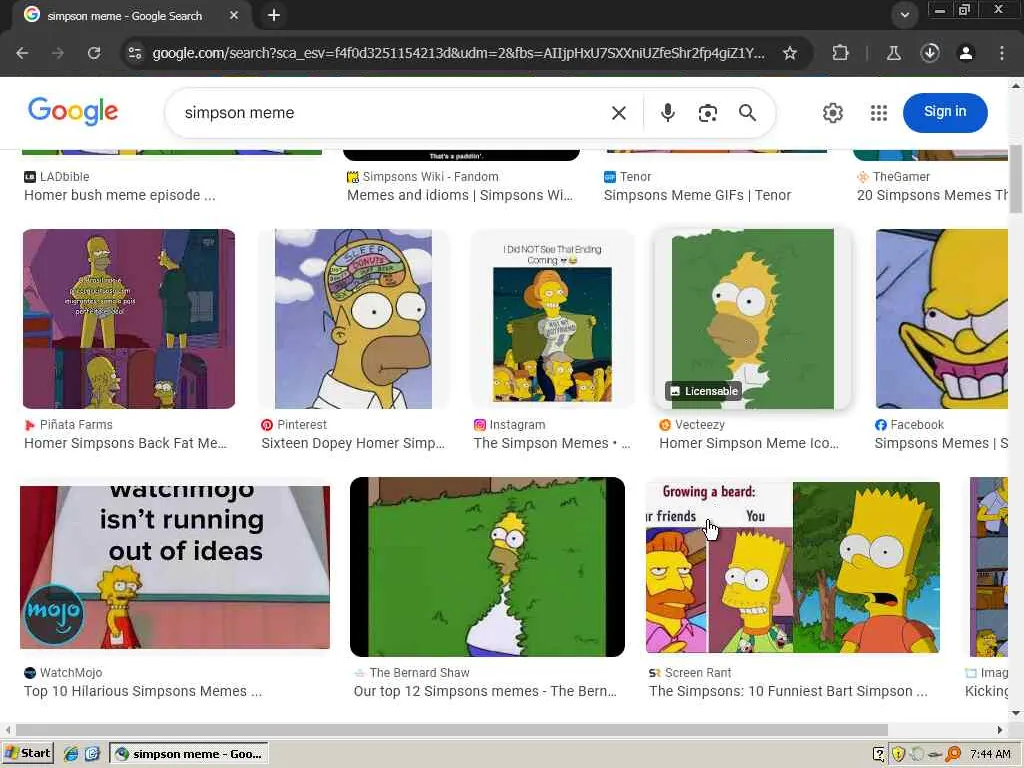Click the horizontal scrollbar thumb
Viewport: 1024px width, 768px height.
click(451, 729)
